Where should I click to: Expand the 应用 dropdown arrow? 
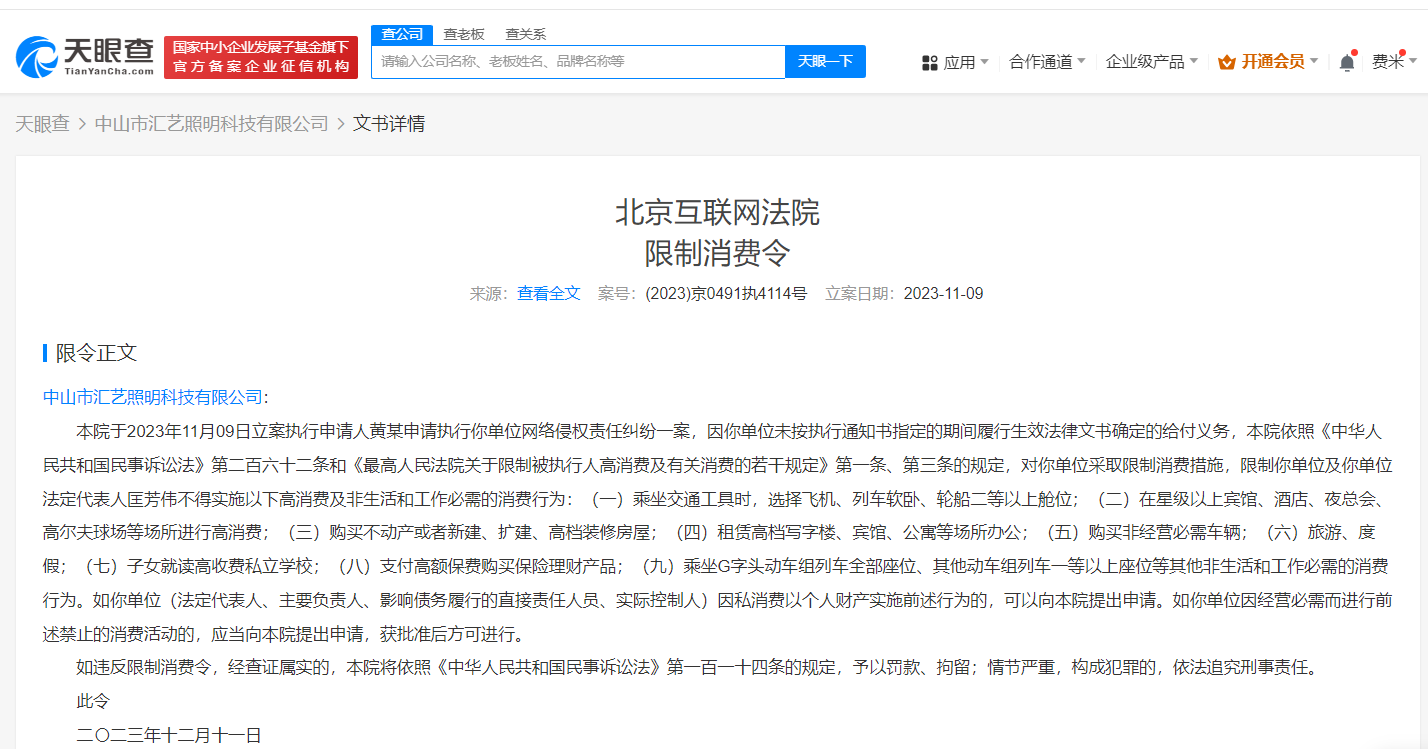tap(984, 61)
